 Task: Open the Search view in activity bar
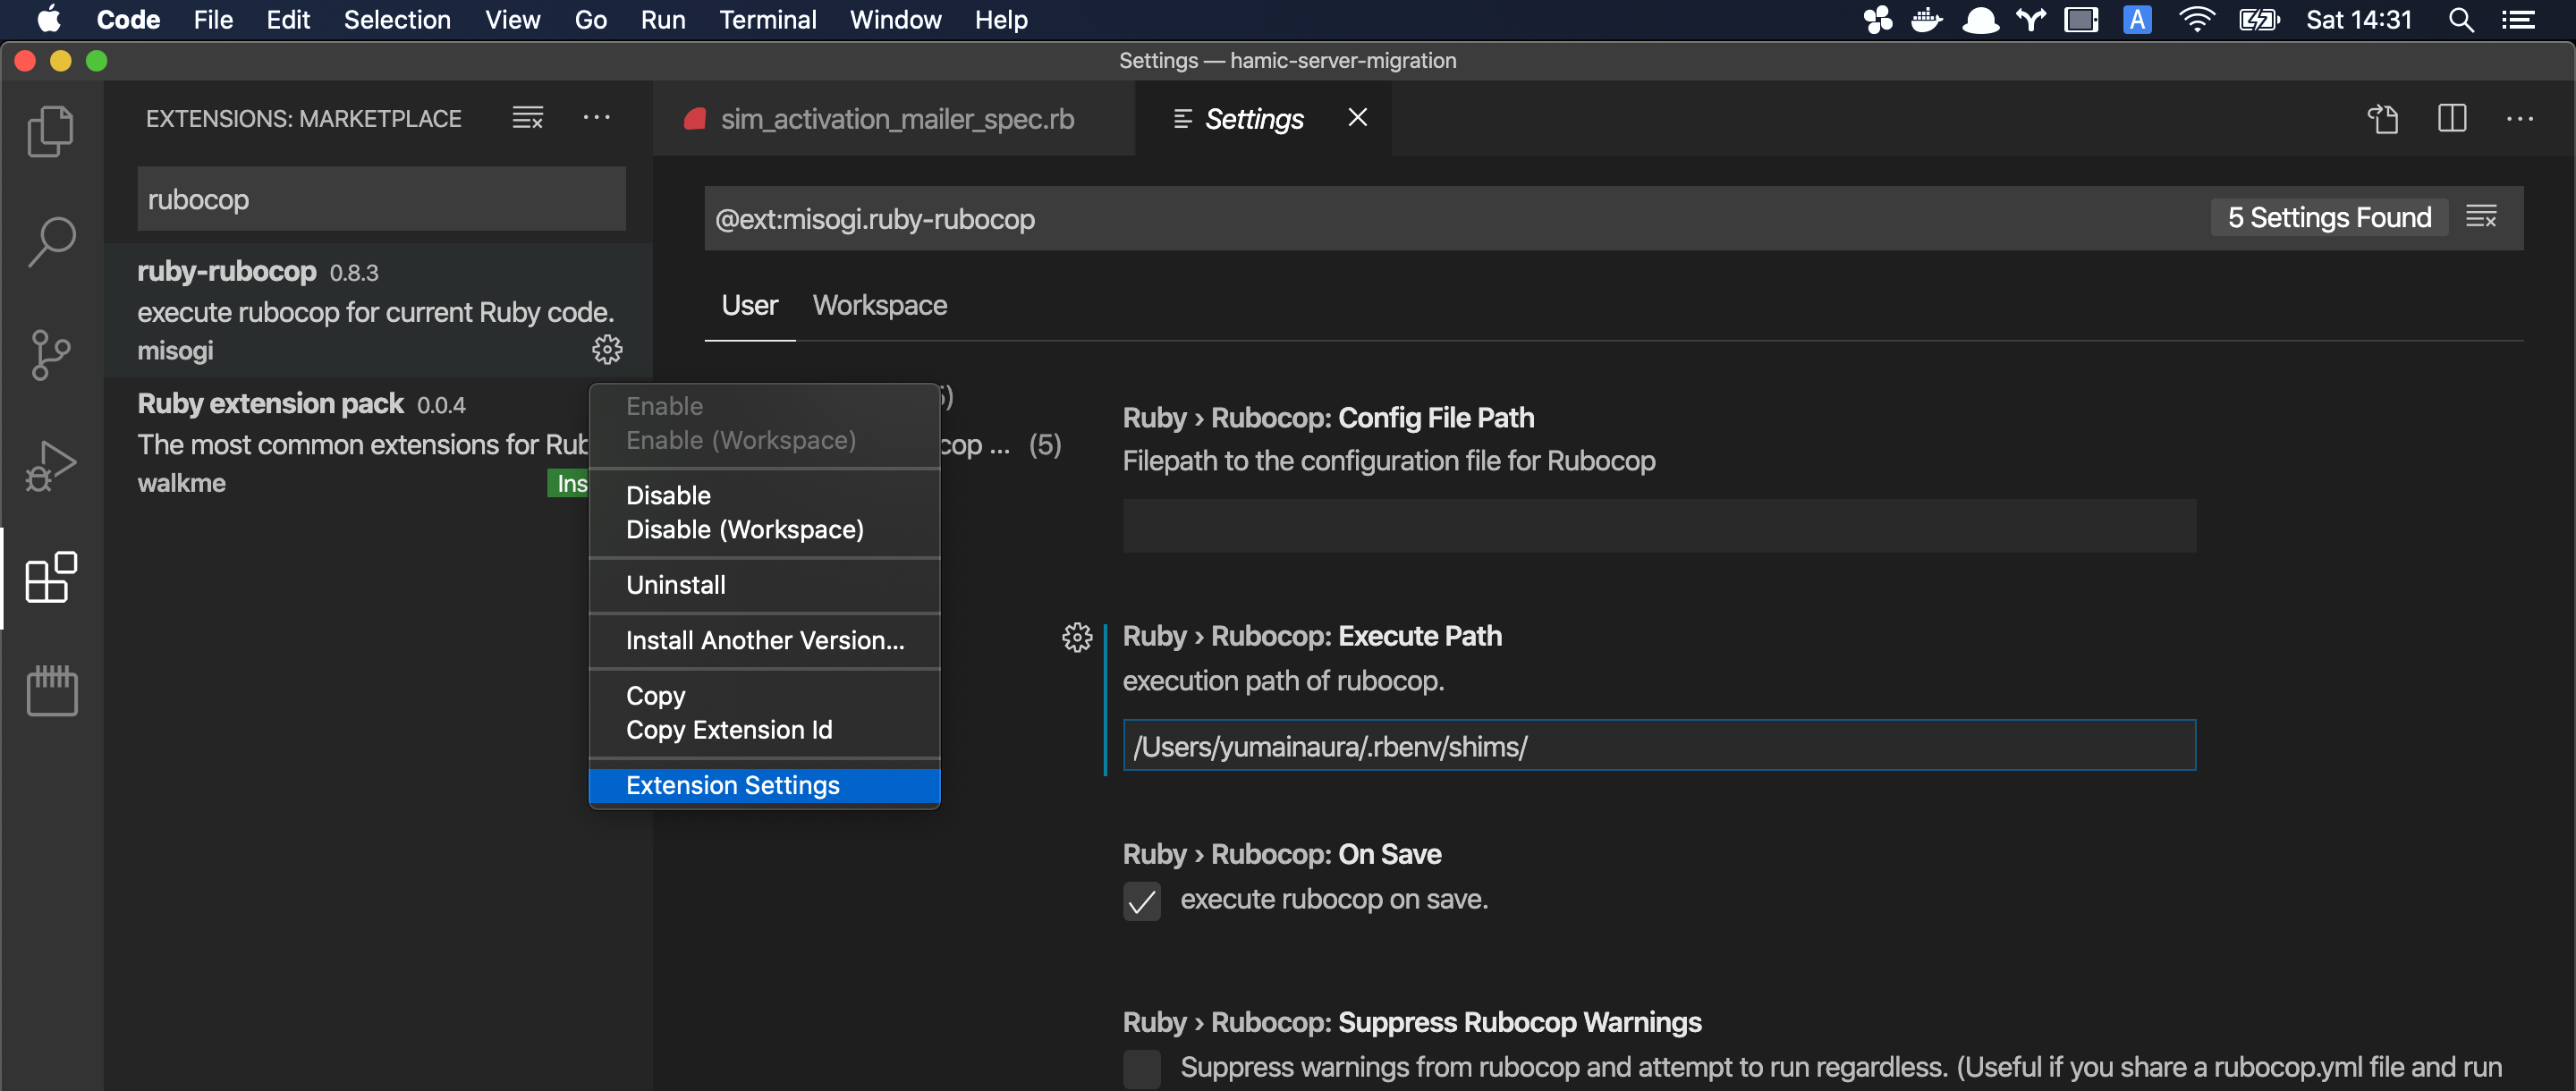pos(51,242)
